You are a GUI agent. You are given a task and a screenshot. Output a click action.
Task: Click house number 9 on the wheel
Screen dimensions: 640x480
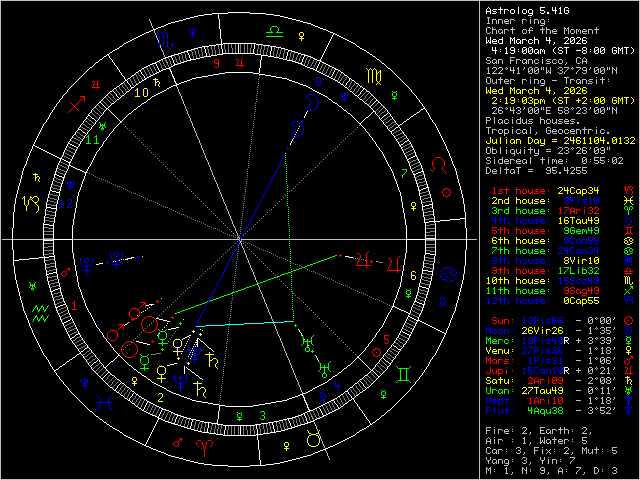(x=215, y=65)
